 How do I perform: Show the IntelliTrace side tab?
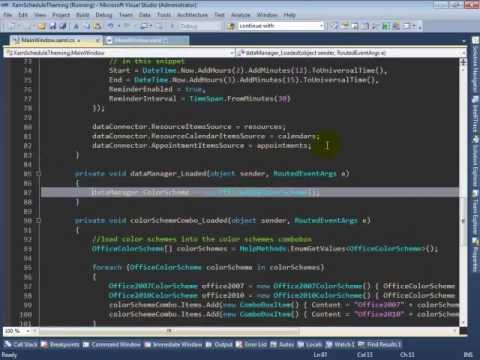[x=475, y=115]
